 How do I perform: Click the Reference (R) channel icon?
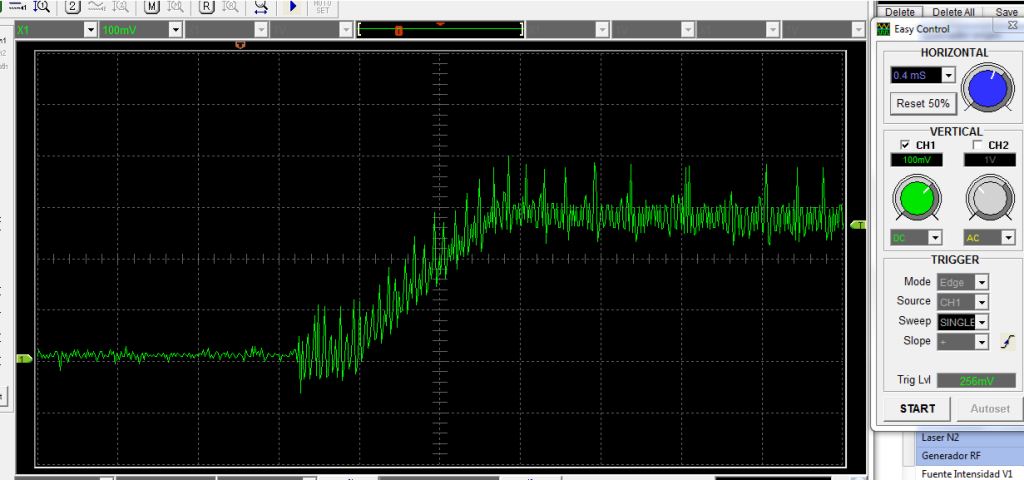coord(206,6)
